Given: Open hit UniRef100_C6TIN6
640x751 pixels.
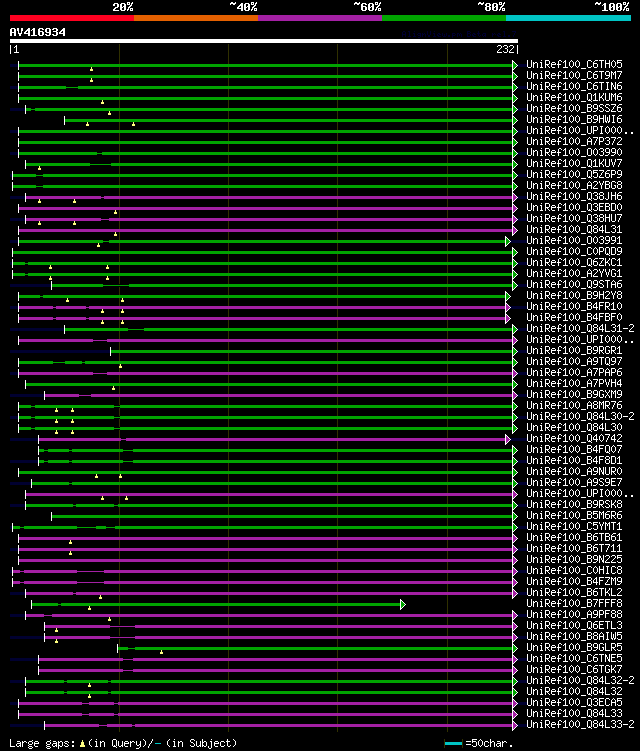Looking at the screenshot, I should pyautogui.click(x=574, y=86).
